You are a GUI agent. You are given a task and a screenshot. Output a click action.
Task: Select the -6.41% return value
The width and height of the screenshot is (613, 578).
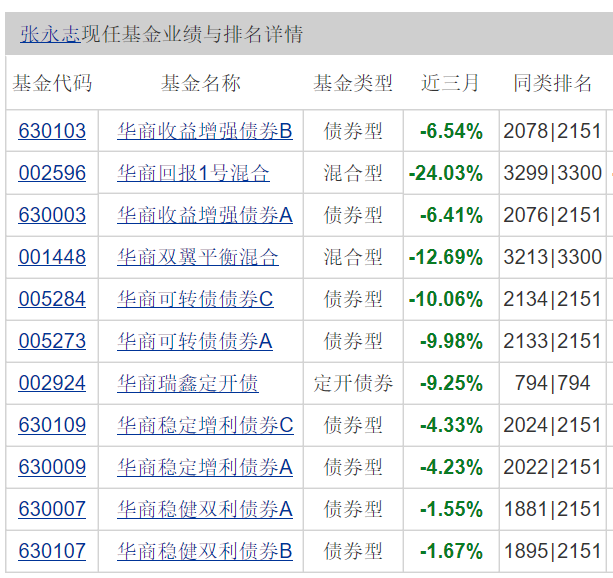click(452, 215)
